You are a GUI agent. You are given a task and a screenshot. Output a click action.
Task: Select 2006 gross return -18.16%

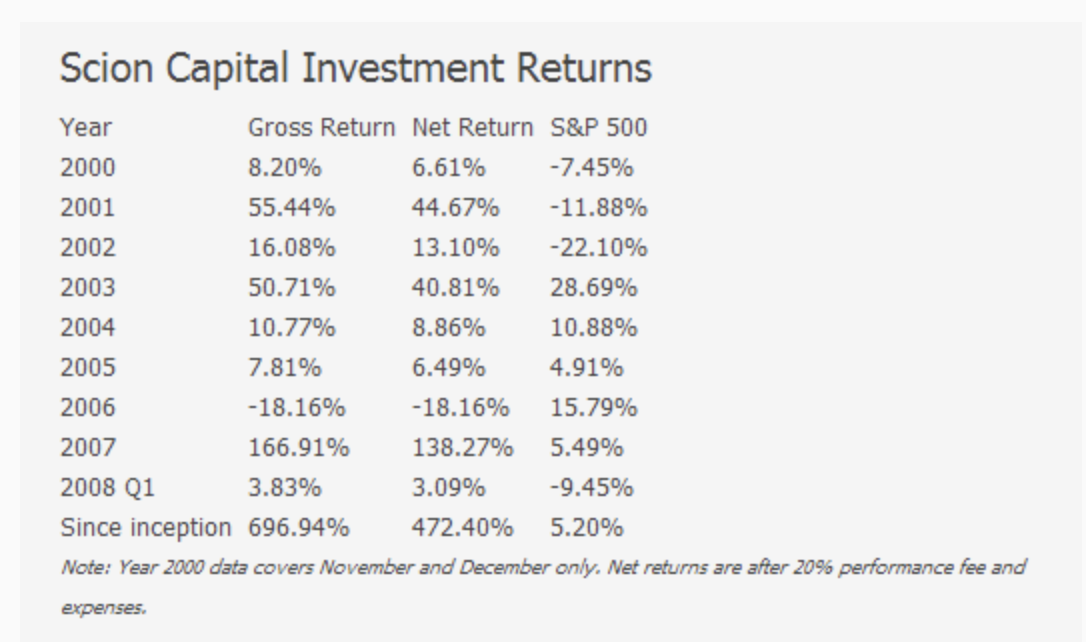(x=296, y=408)
